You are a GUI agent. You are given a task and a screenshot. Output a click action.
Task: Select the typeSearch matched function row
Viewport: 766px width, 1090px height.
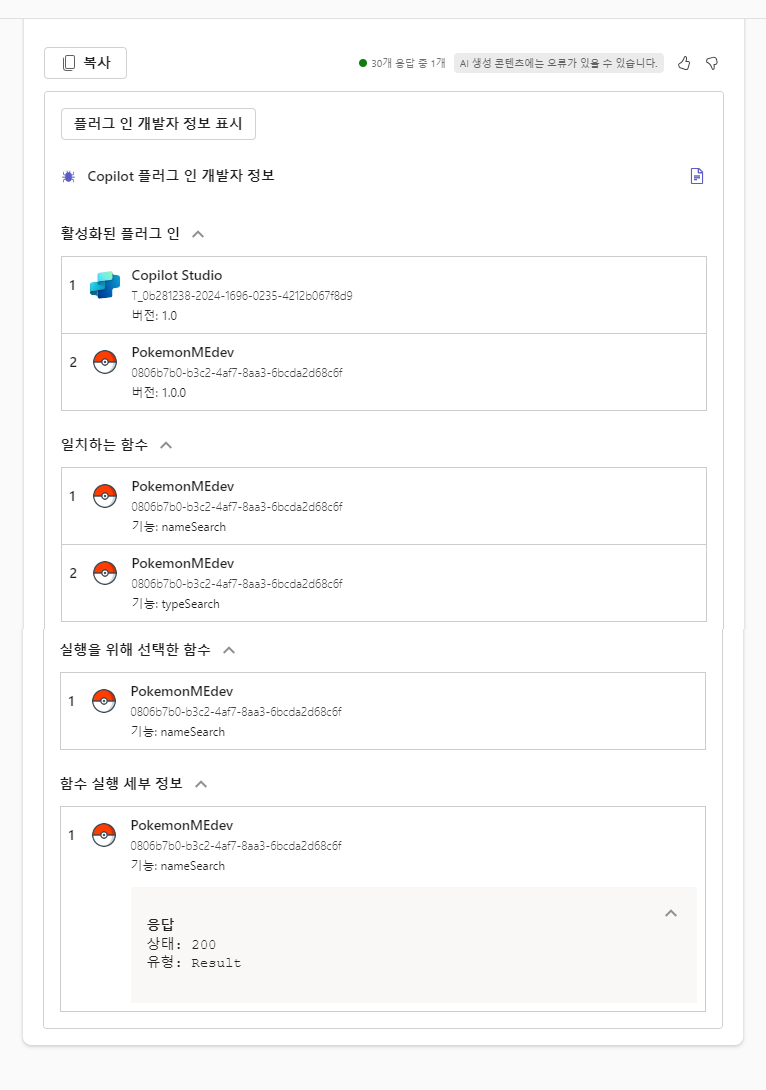tap(384, 583)
